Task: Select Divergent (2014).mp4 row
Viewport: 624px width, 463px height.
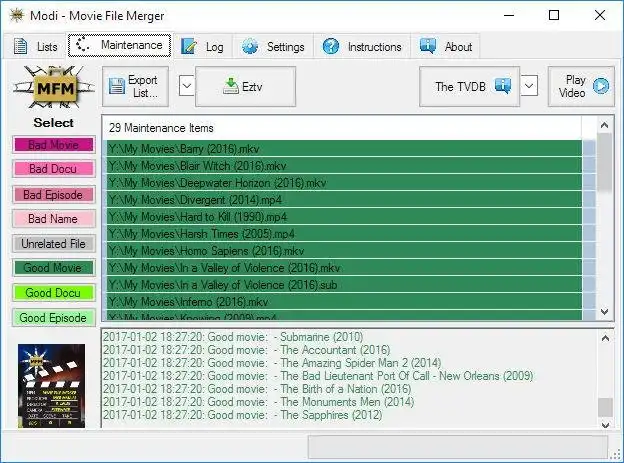Action: click(x=344, y=199)
